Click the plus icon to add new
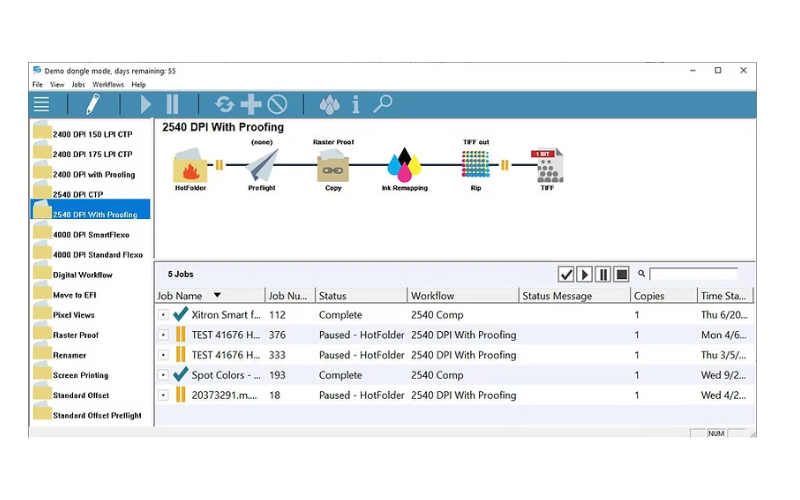 point(251,104)
